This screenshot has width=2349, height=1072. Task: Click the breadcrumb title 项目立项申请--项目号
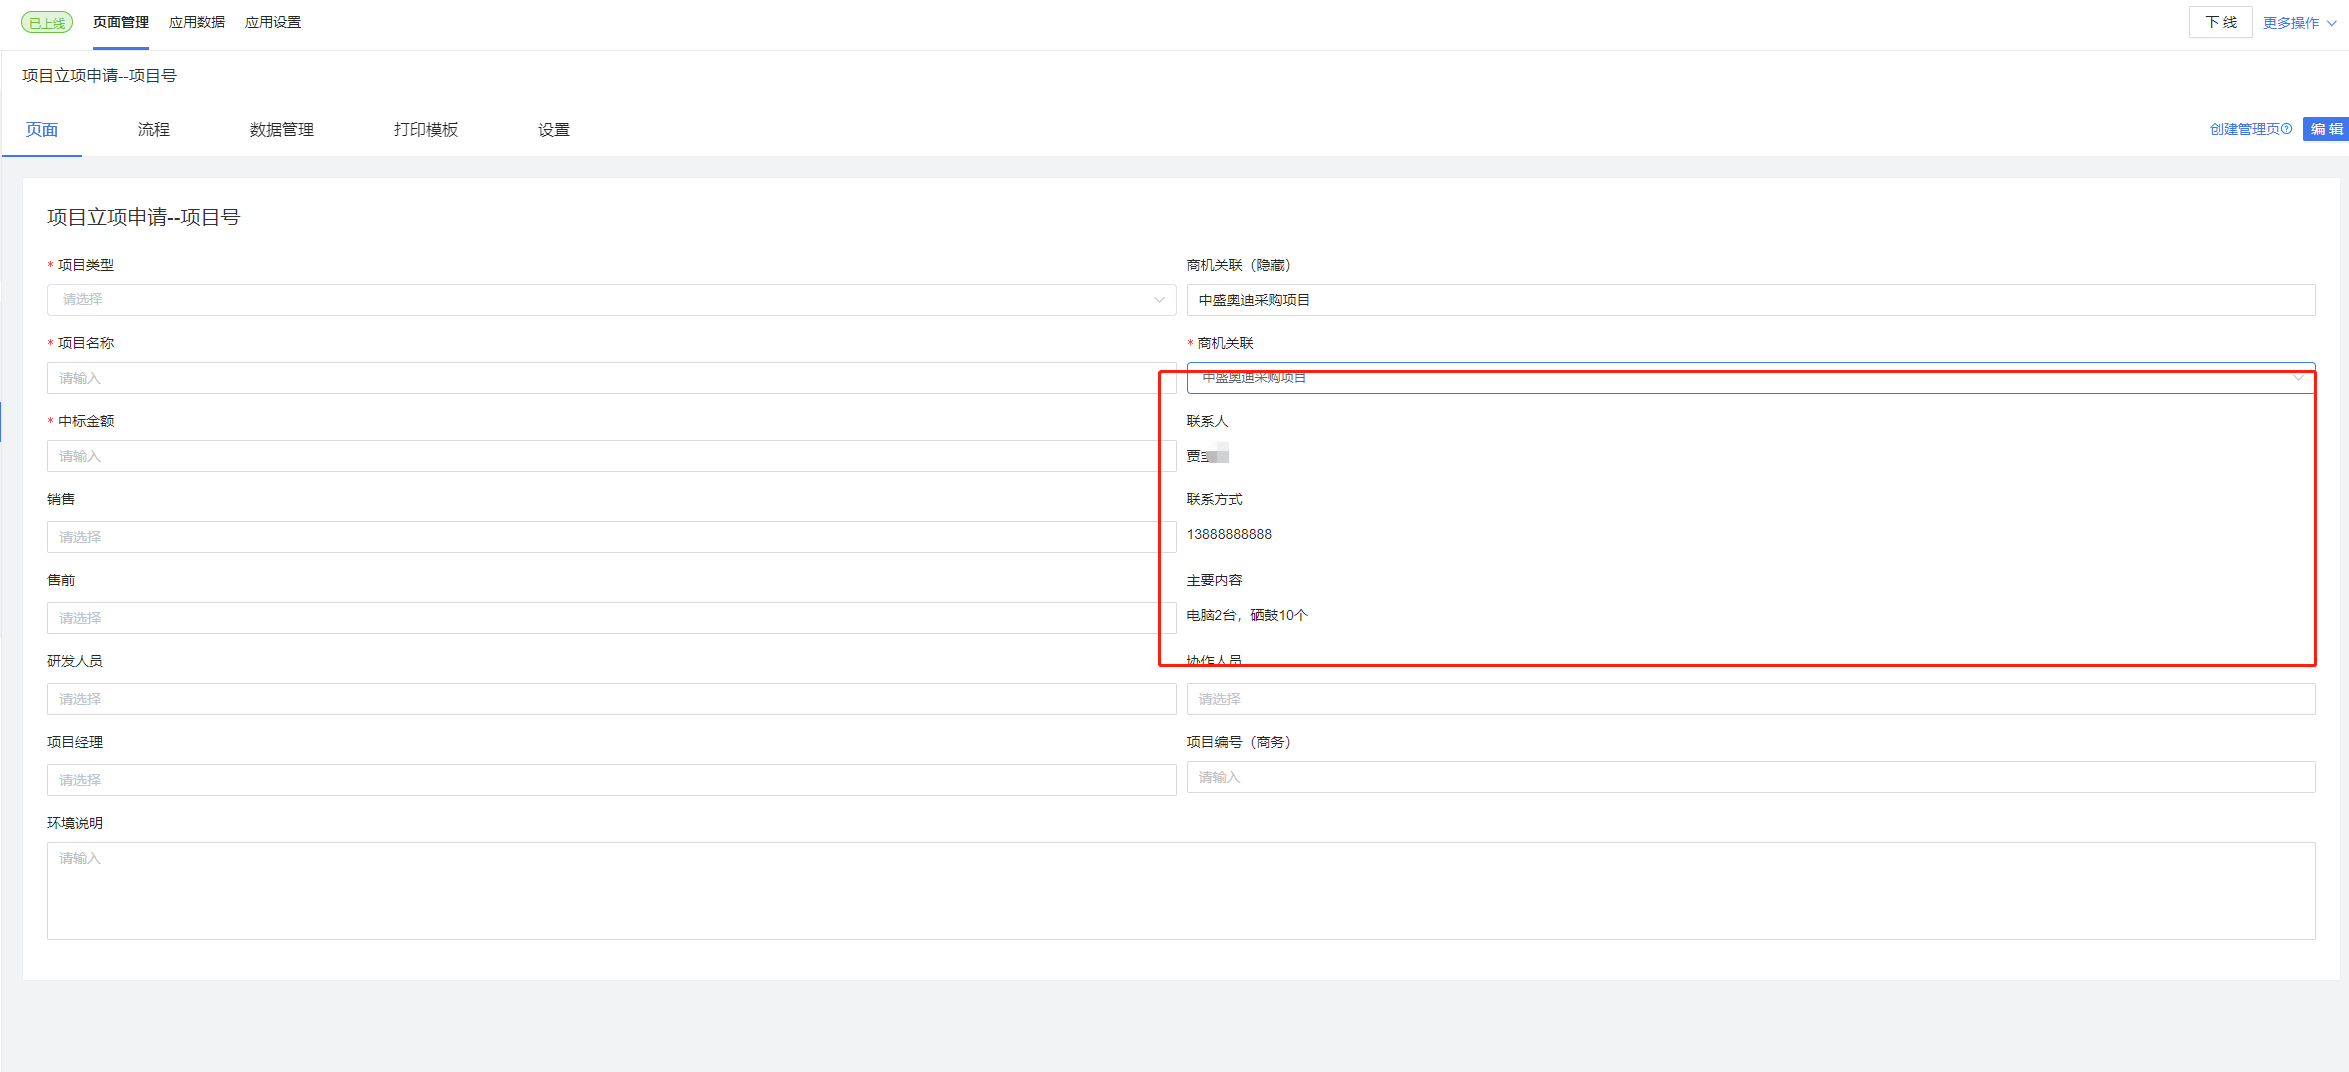coord(99,76)
